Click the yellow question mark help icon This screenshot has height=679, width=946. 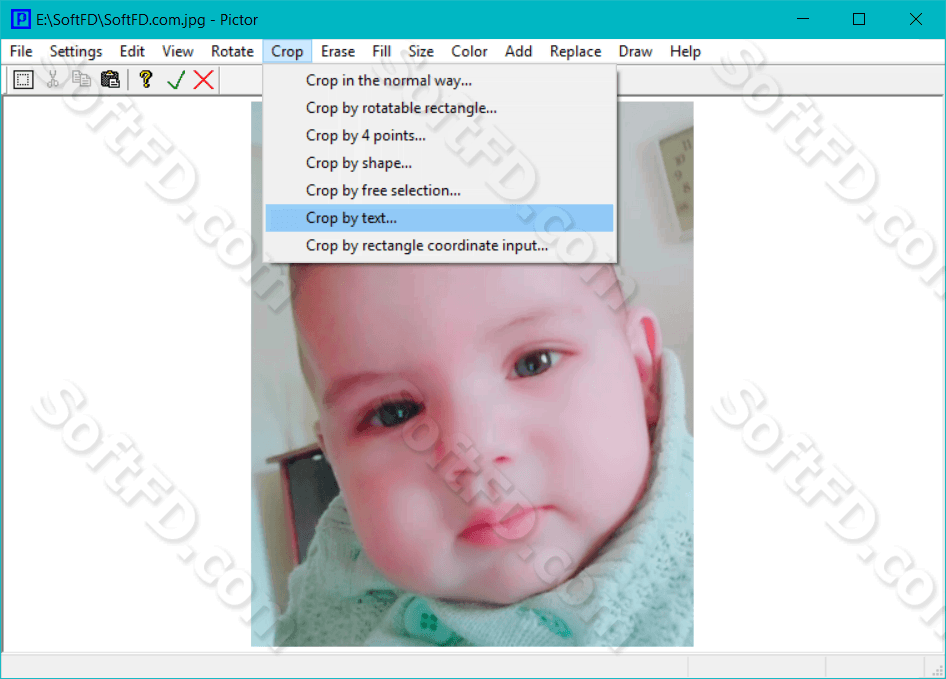coord(145,80)
